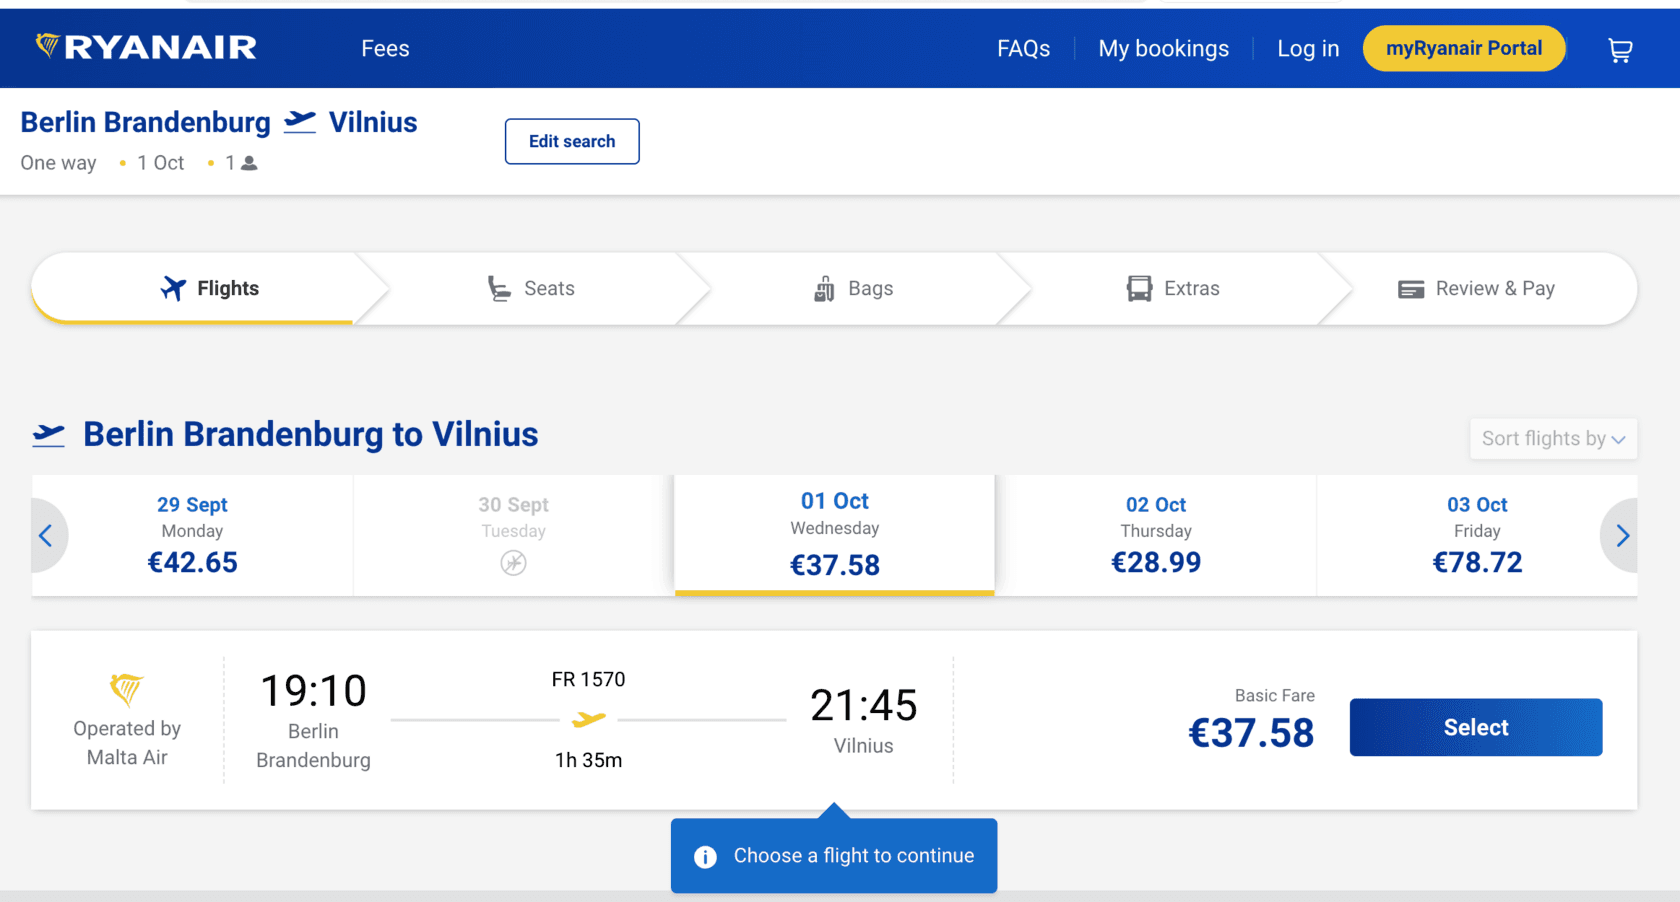
Task: Click the Ryanair logo
Action: point(146,47)
